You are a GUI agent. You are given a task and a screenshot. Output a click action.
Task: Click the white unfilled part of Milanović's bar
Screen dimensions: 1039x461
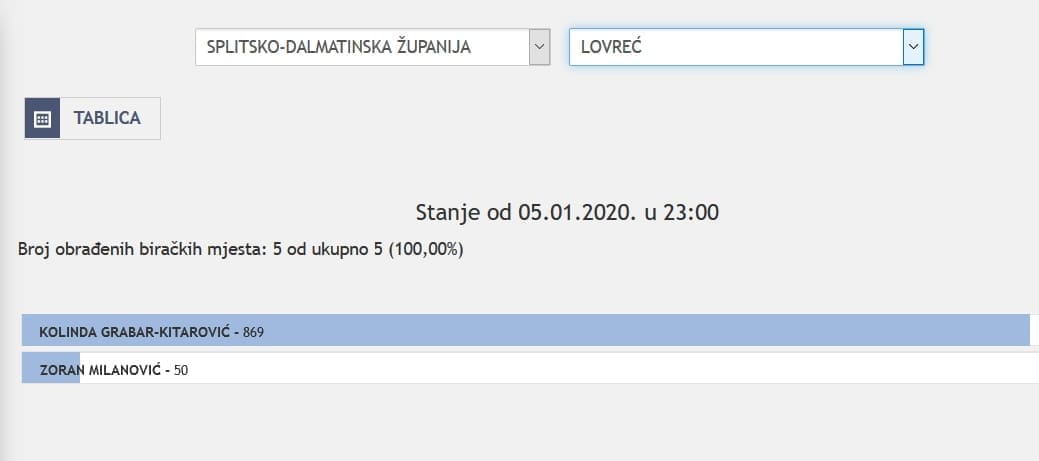tap(600, 369)
